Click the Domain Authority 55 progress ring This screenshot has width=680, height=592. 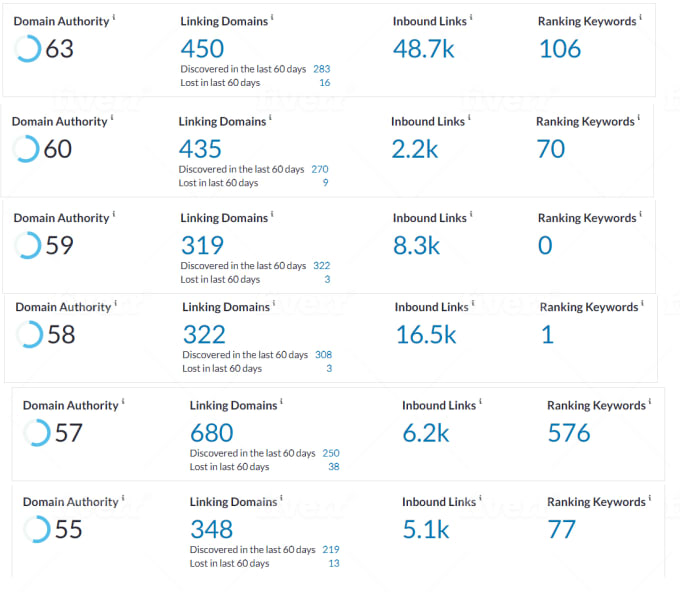pos(37,529)
